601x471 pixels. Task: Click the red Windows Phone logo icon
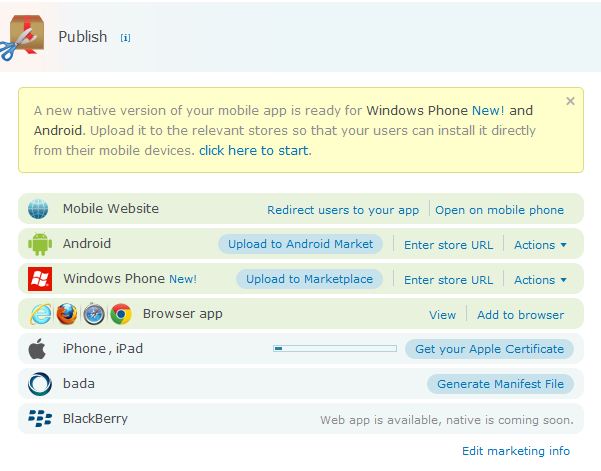(40, 279)
